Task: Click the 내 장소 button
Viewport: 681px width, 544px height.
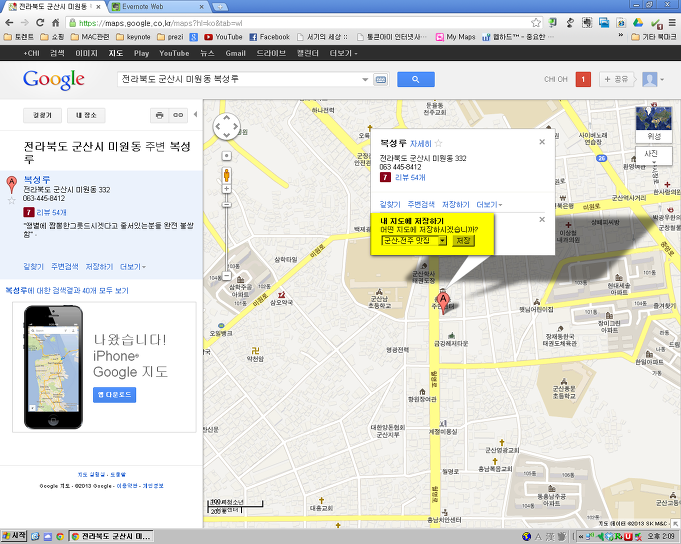Action: tap(86, 115)
